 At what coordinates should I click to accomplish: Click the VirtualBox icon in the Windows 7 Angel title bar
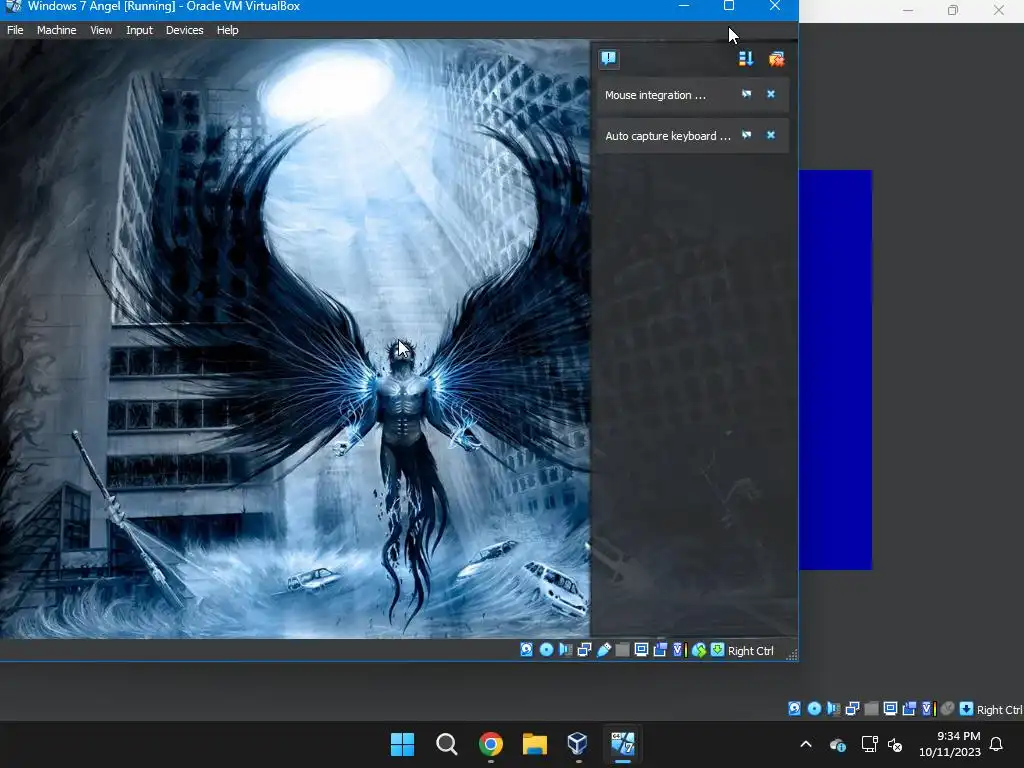[x=12, y=7]
